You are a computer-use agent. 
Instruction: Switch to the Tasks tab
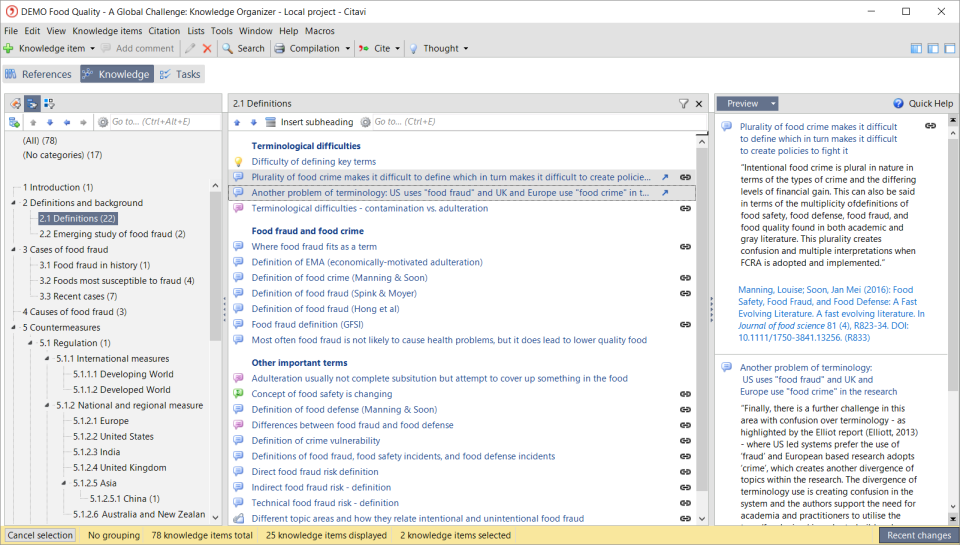coord(180,74)
